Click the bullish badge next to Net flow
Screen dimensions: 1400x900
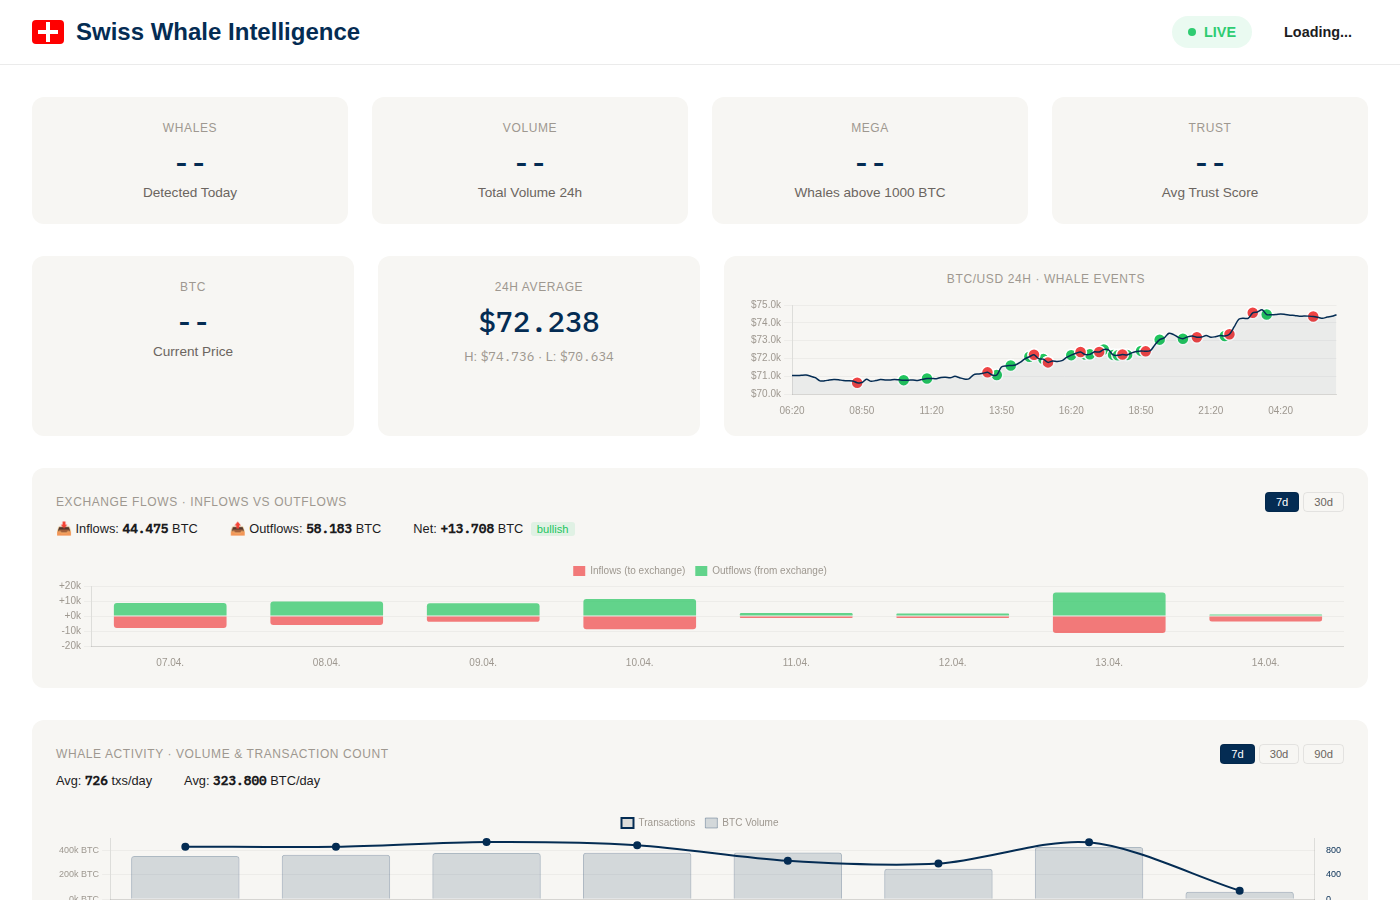pyautogui.click(x=552, y=528)
